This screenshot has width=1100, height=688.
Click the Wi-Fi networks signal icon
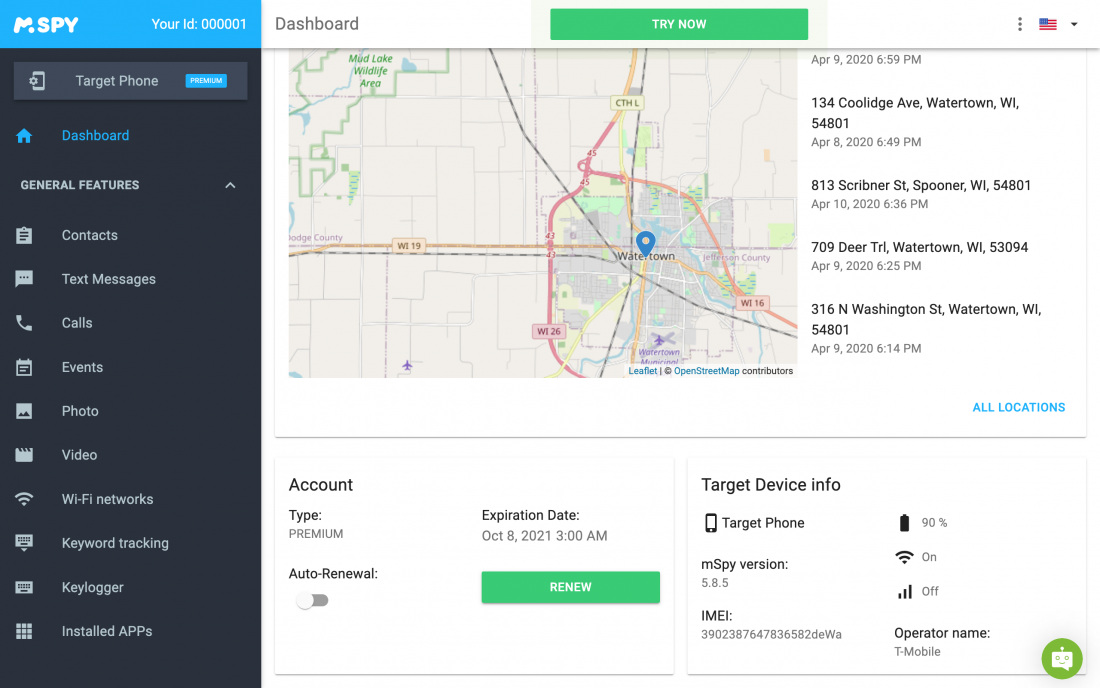pyautogui.click(x=24, y=499)
